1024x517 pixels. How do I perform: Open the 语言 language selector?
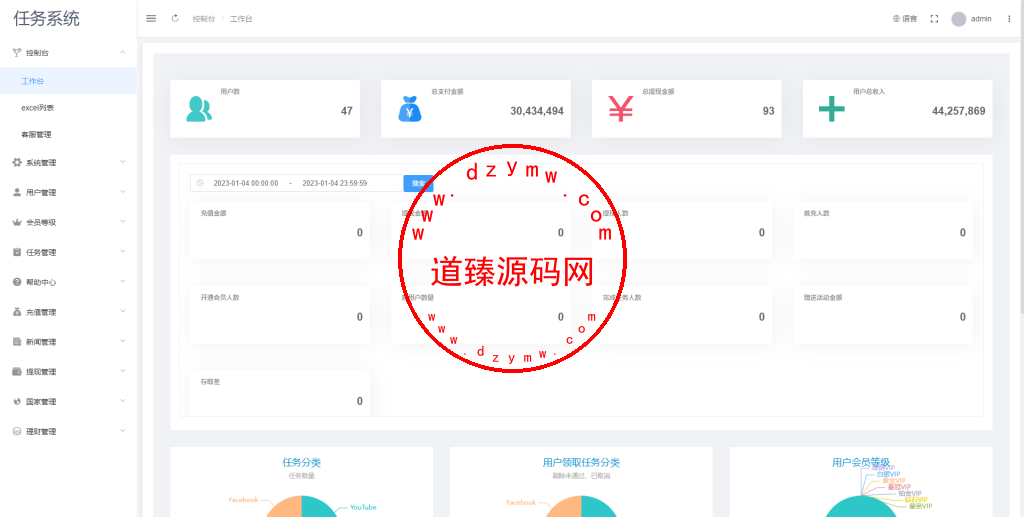tap(905, 19)
